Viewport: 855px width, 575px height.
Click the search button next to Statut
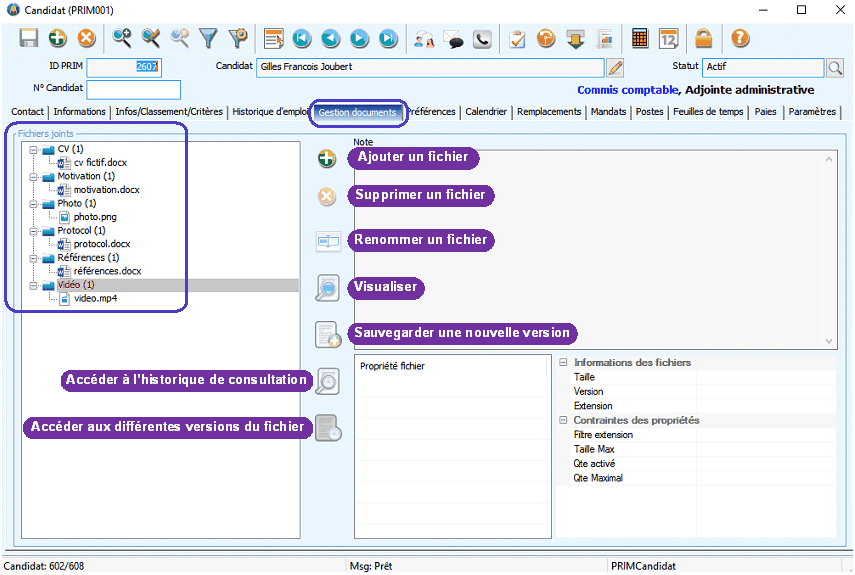point(836,68)
